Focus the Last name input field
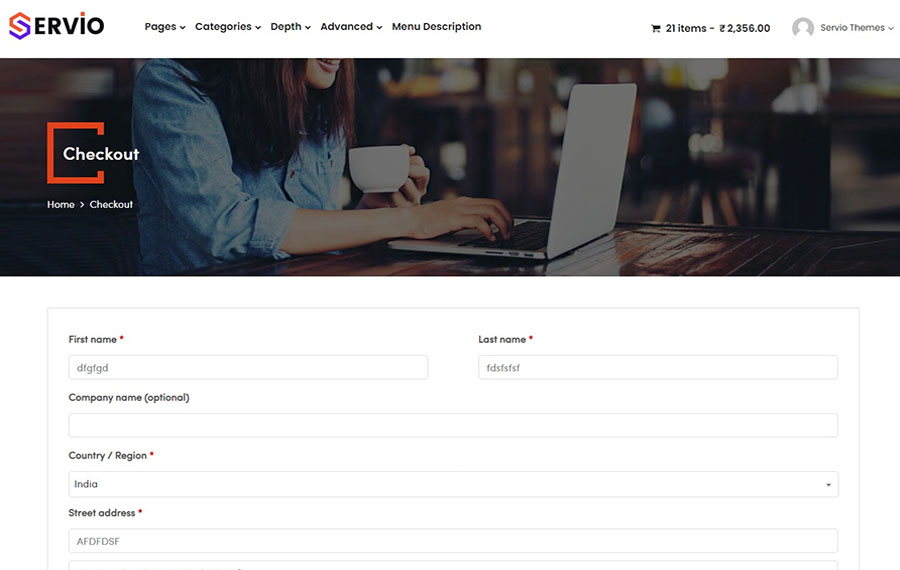Image resolution: width=900 pixels, height=570 pixels. 657,368
